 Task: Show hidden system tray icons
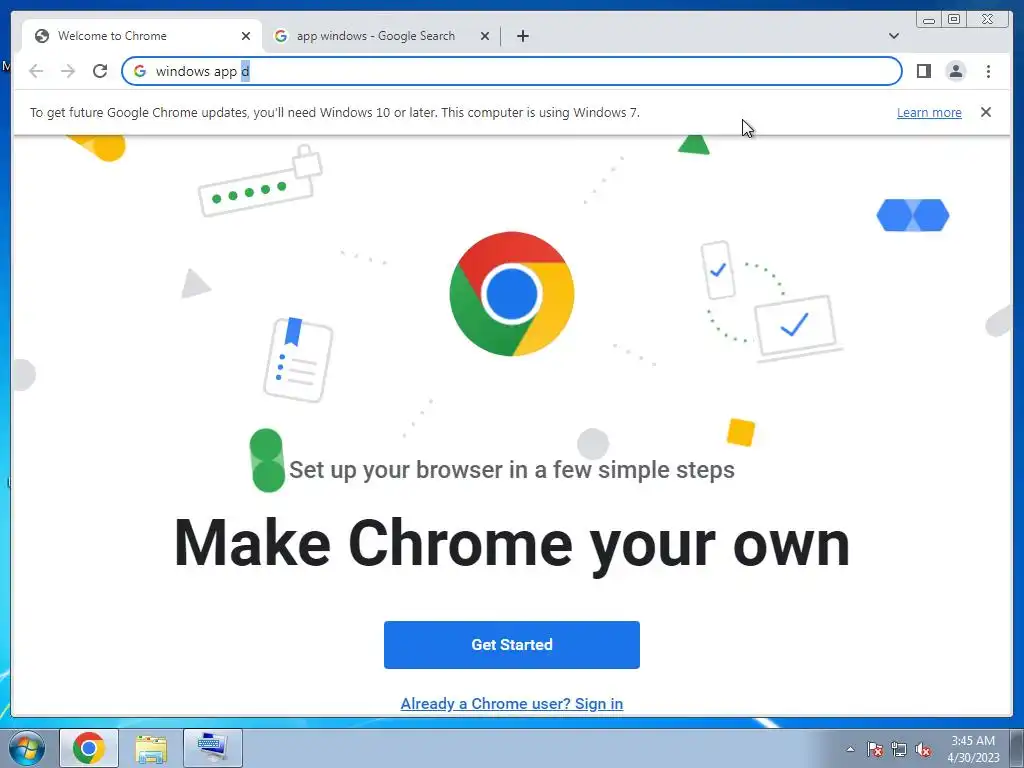pyautogui.click(x=850, y=749)
